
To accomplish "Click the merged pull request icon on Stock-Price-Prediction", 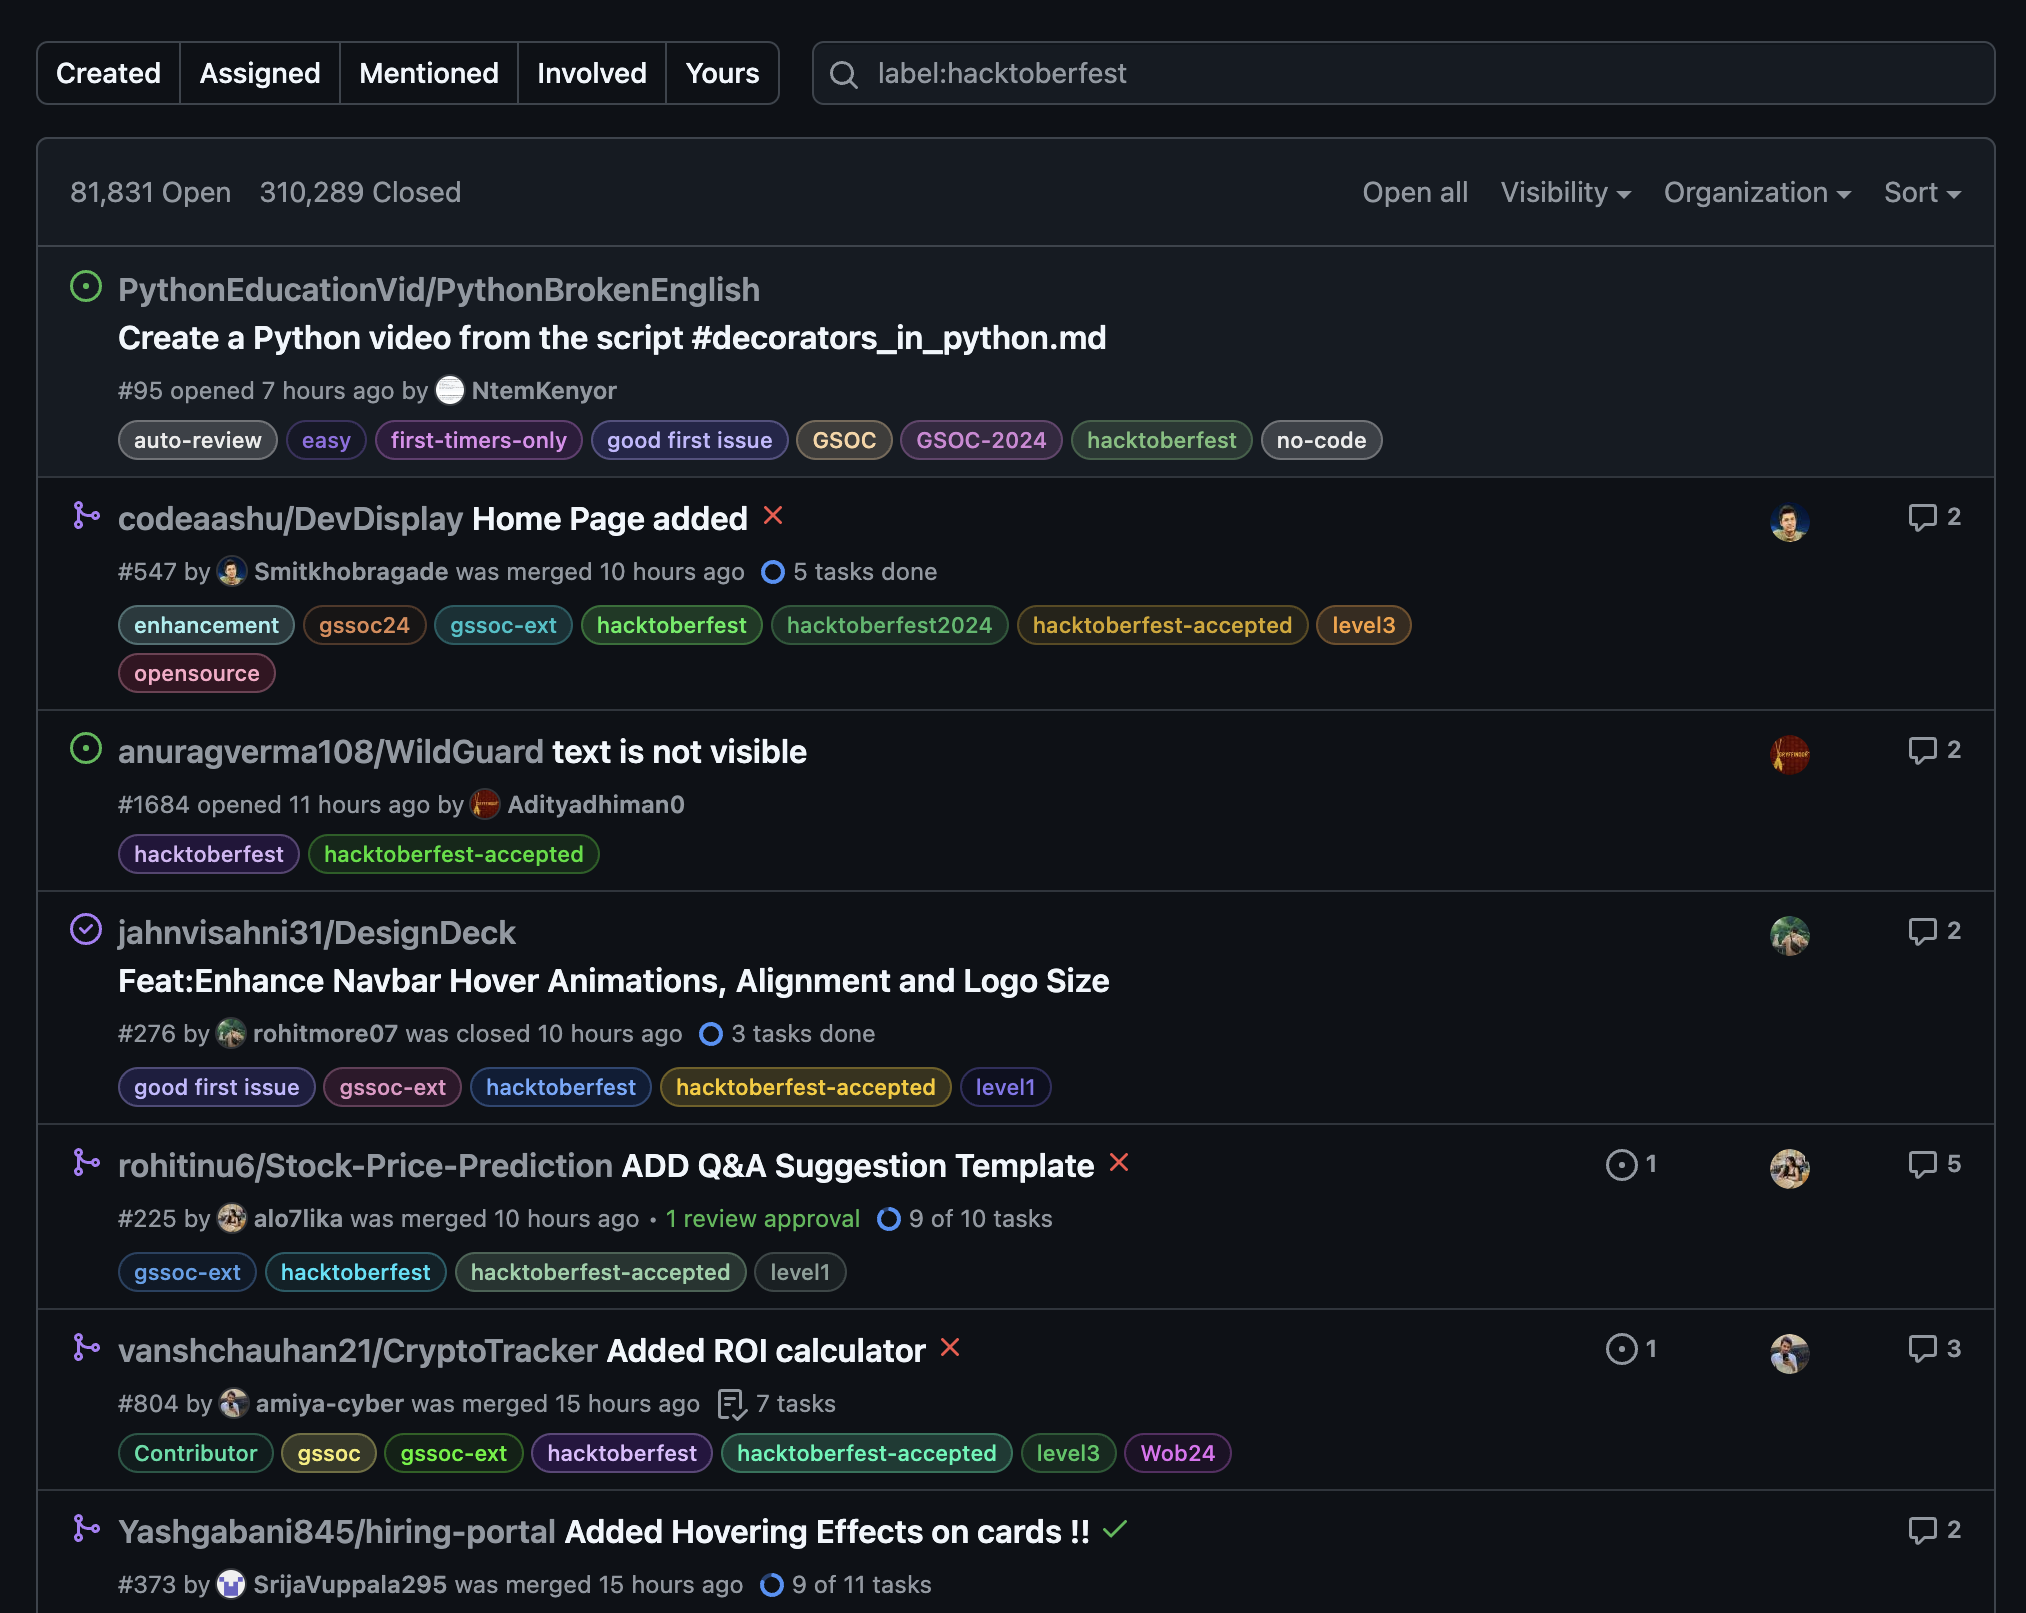I will (89, 1164).
